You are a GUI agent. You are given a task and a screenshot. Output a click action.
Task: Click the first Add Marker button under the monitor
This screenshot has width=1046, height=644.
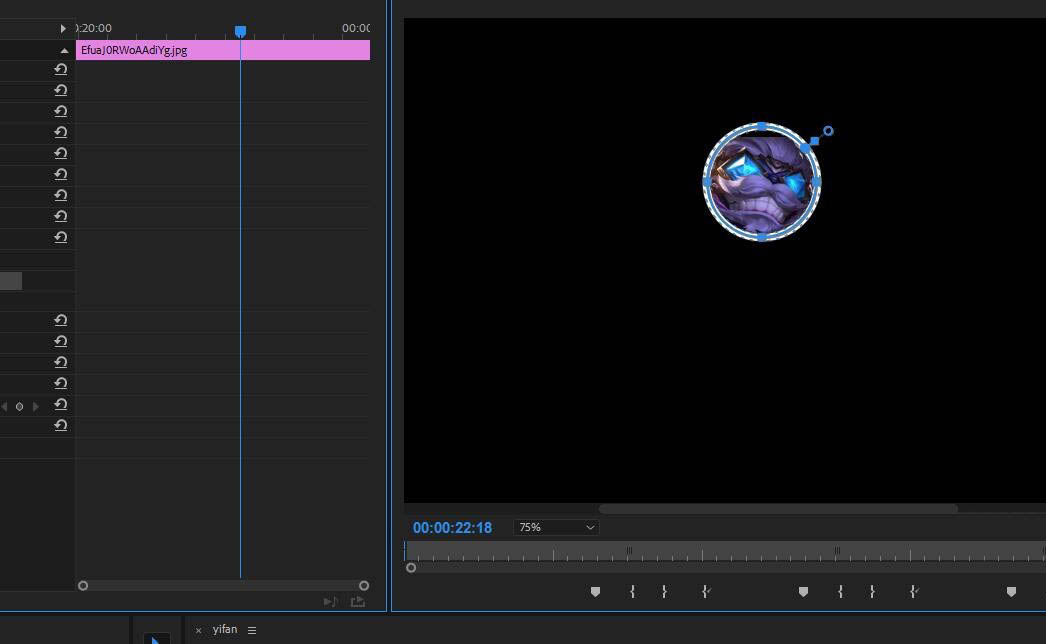[595, 591]
